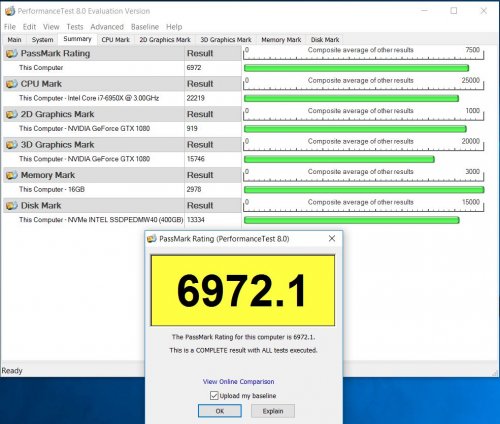The width and height of the screenshot is (500, 424).
Task: Click the Memory Mark green result bar
Action: tap(364, 190)
